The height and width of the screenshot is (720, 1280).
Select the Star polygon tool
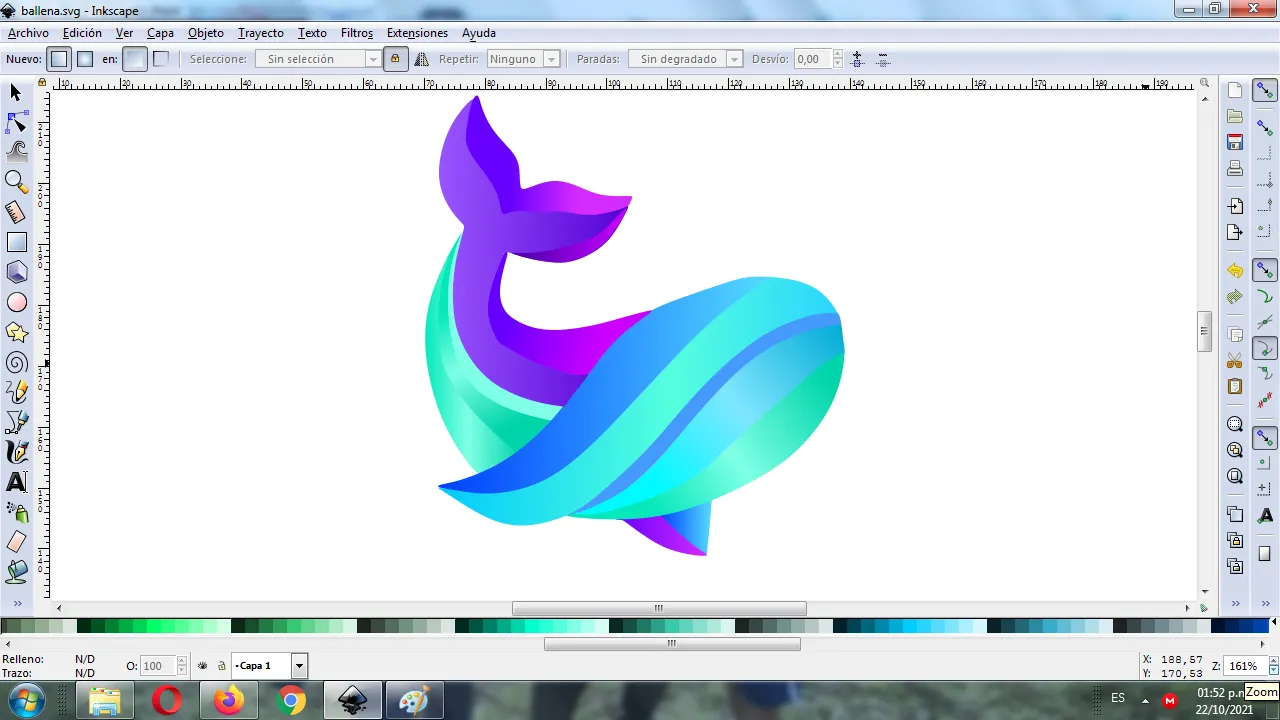[x=16, y=332]
